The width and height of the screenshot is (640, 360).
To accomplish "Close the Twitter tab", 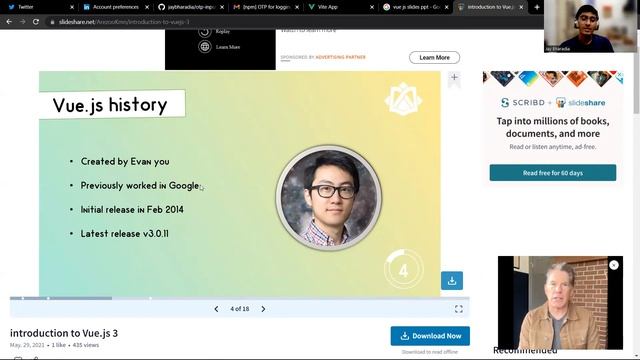I will [72, 7].
